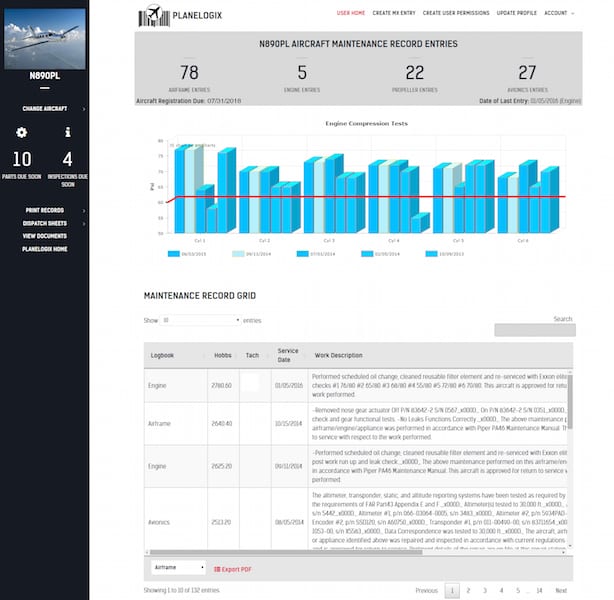Click the Date of Last Entry text

[530, 101]
